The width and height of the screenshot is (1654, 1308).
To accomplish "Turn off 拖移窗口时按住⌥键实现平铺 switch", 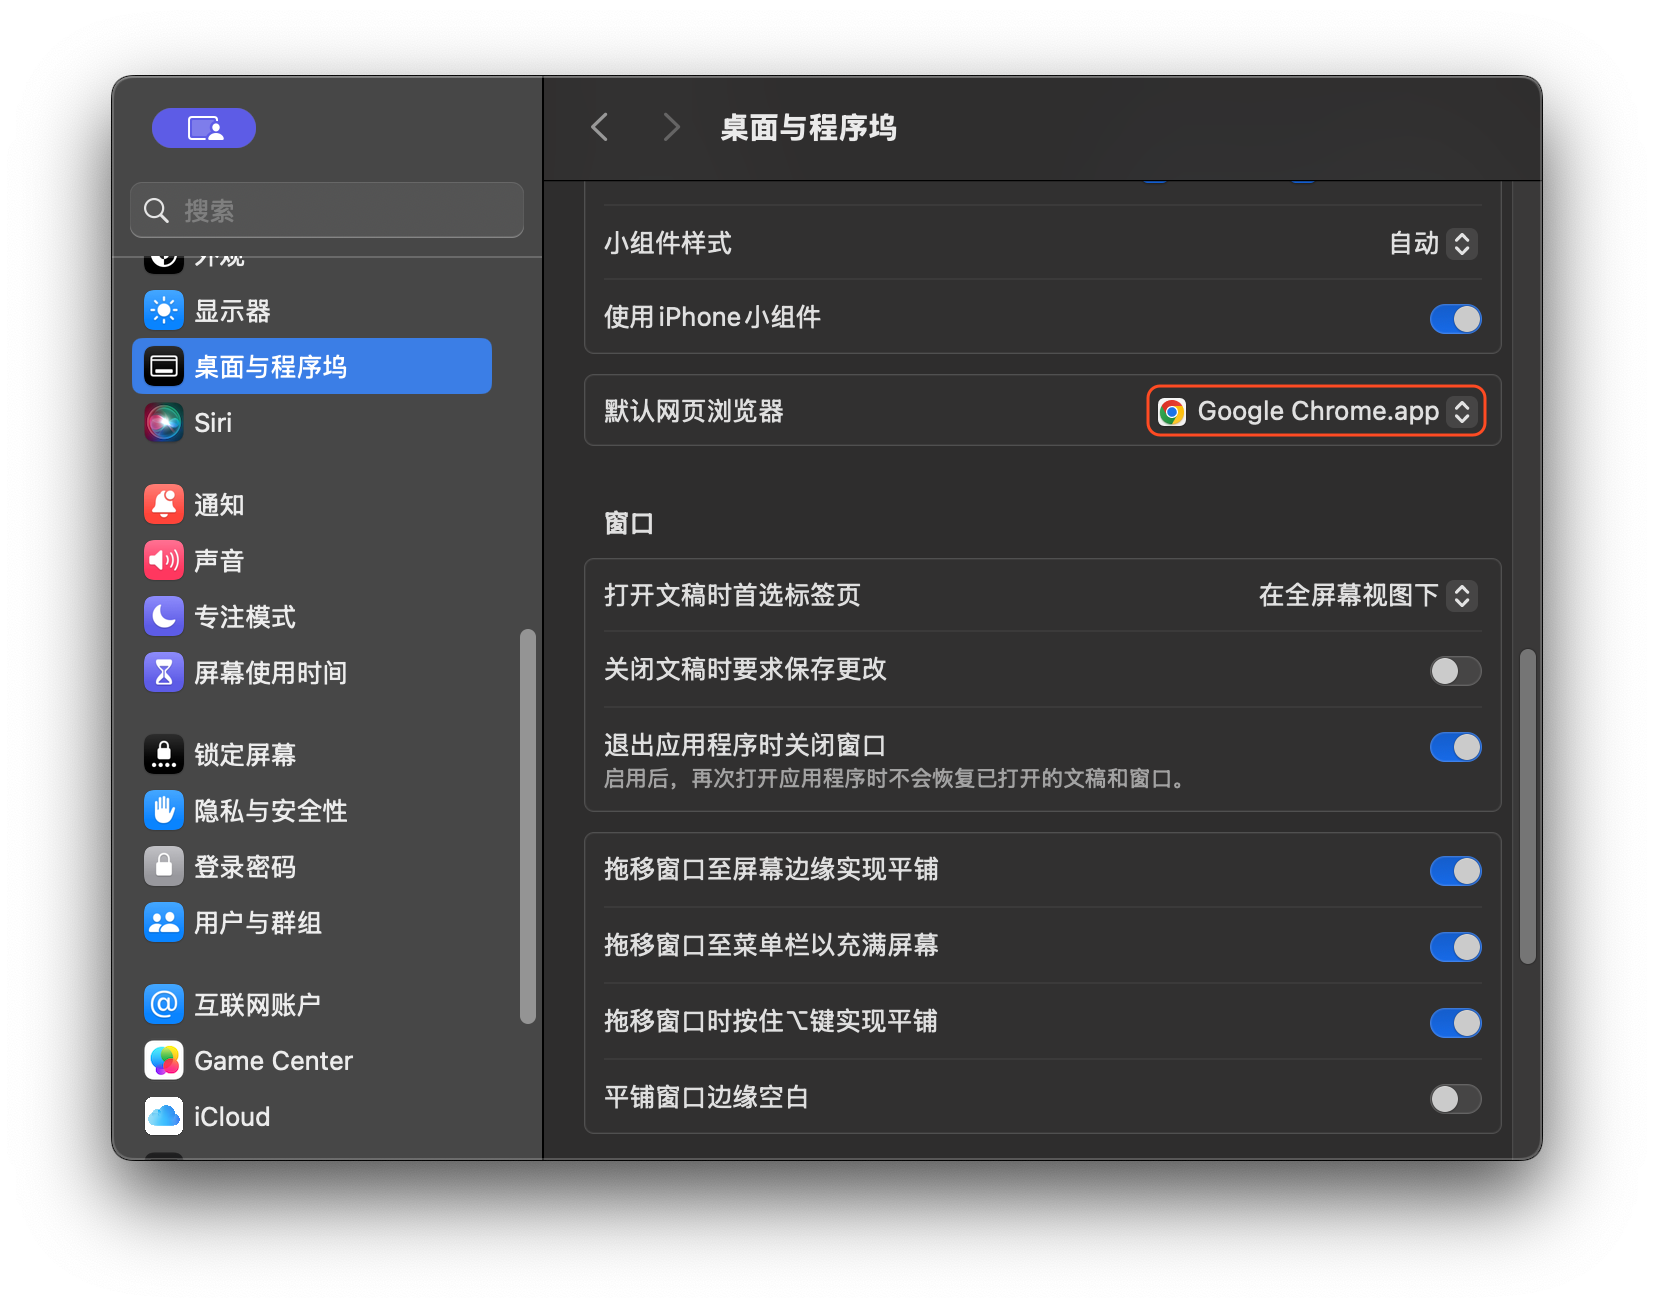I will (x=1455, y=1023).
